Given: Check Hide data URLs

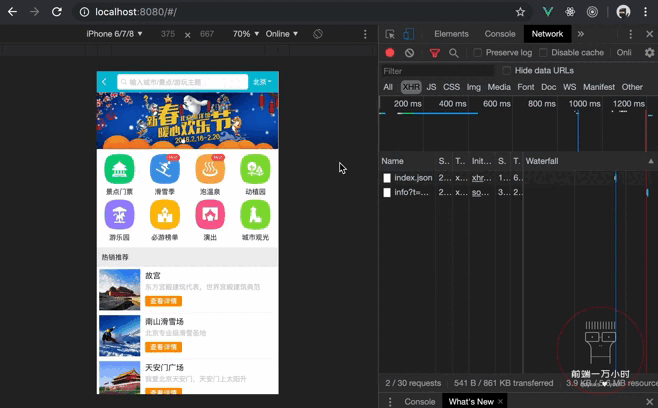Looking at the screenshot, I should (x=507, y=71).
